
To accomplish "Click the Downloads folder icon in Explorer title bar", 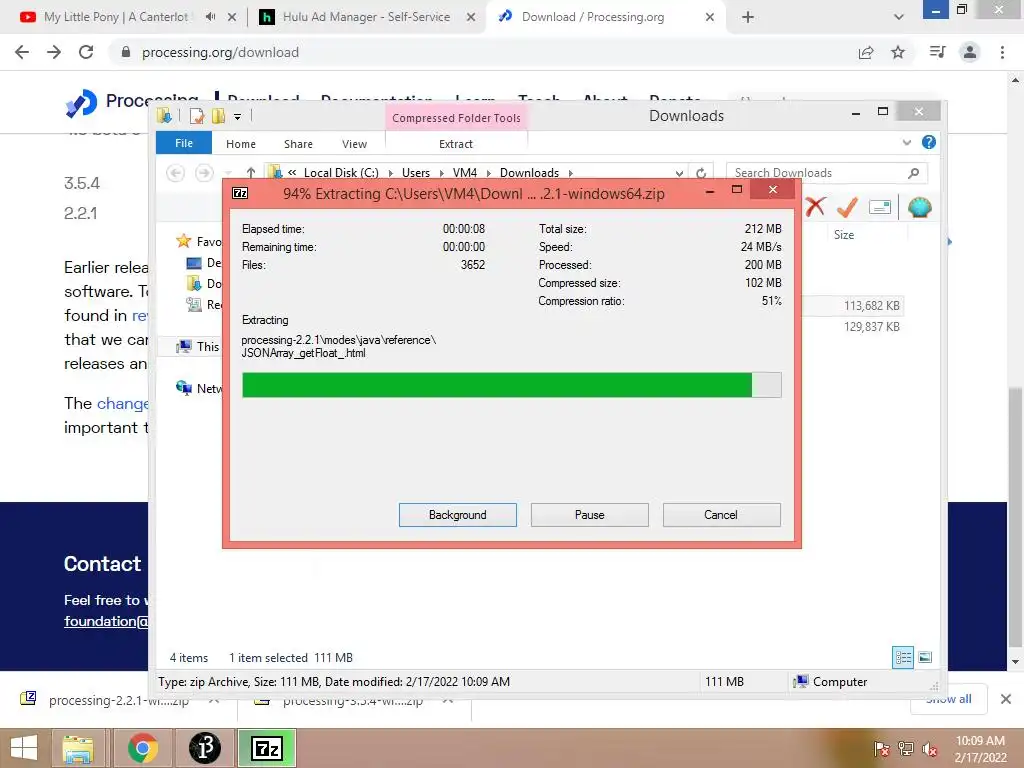I will tap(164, 116).
